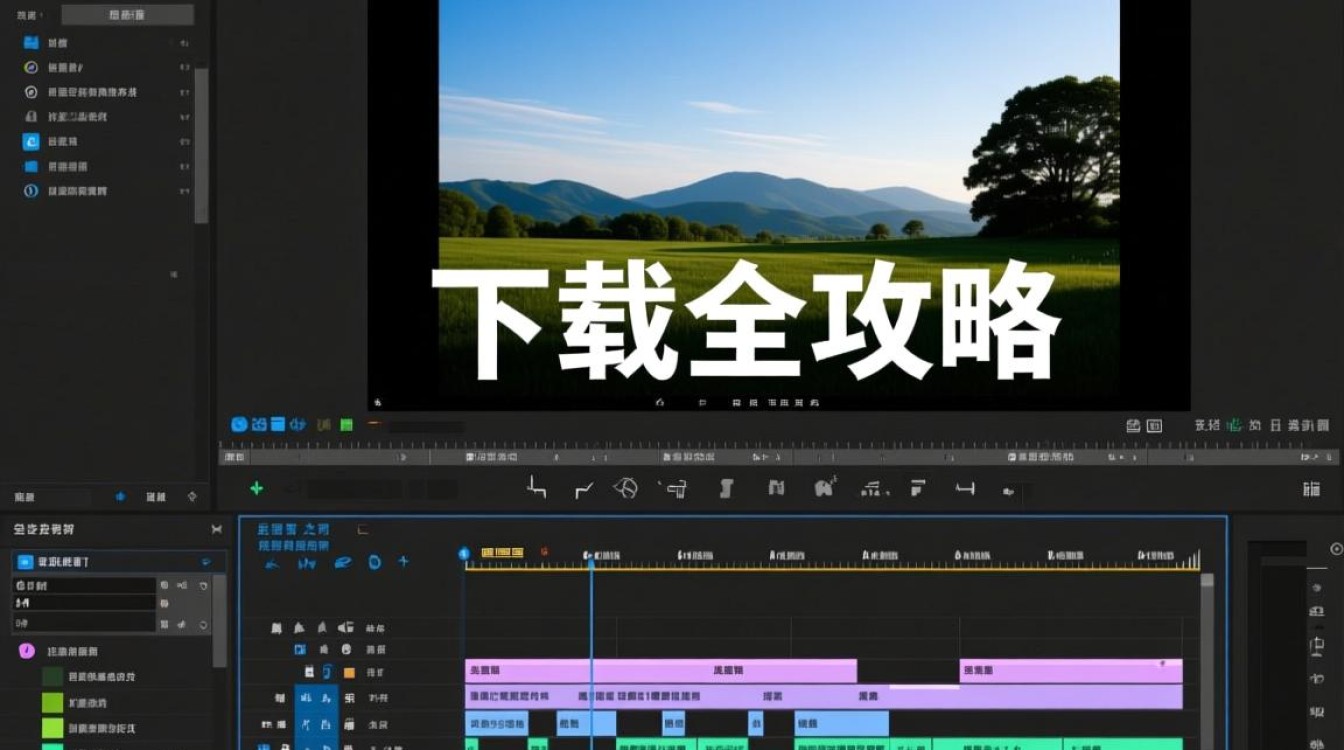
Task: Click the blue round marker at timeline start
Action: (464, 553)
